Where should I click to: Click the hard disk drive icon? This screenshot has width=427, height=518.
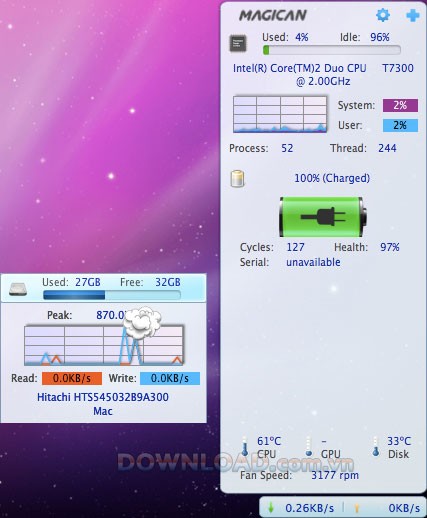(18, 289)
